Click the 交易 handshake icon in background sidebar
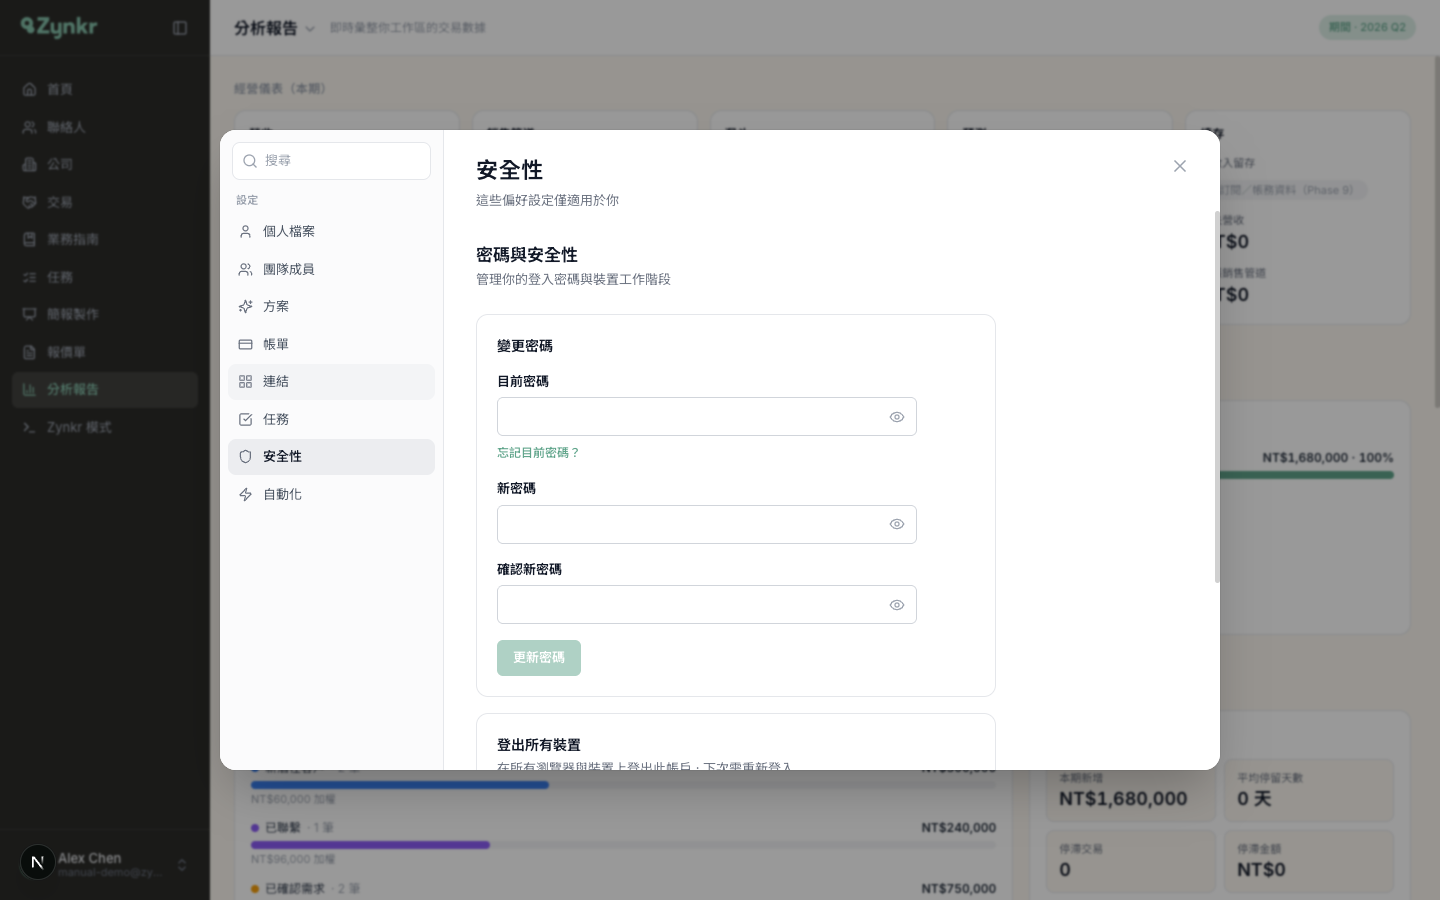Viewport: 1440px width, 900px height. 30,202
